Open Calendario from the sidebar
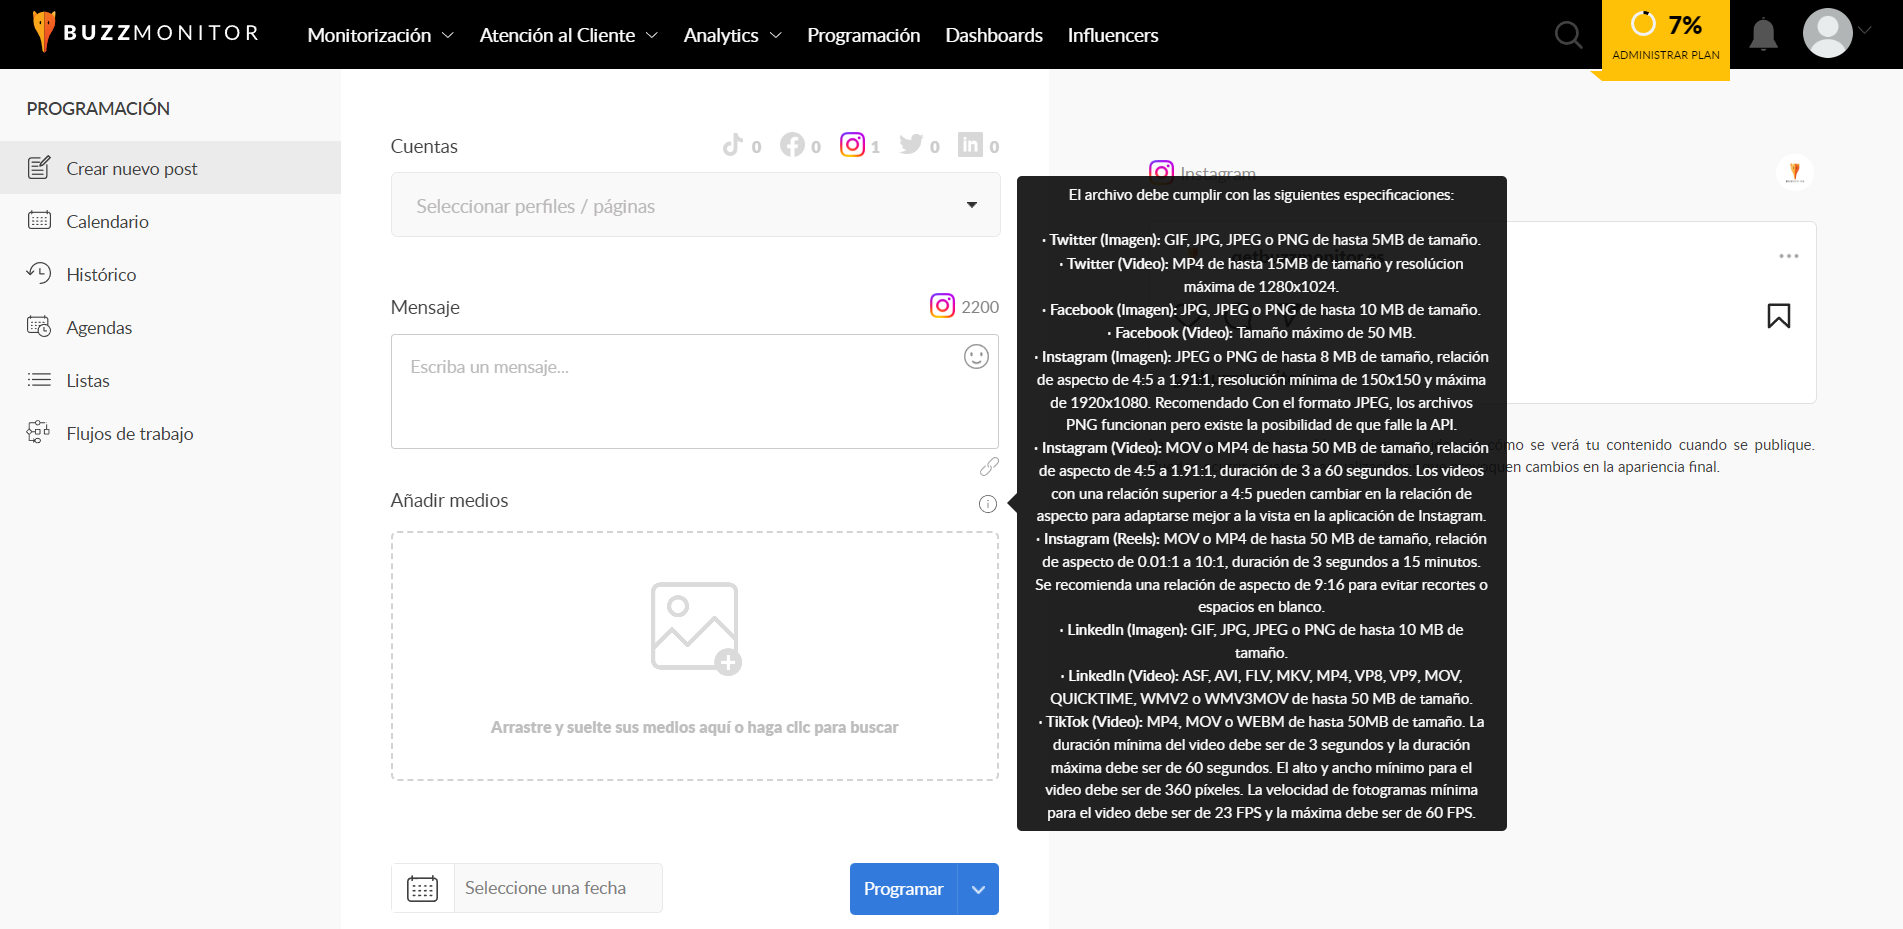1903x929 pixels. point(107,221)
